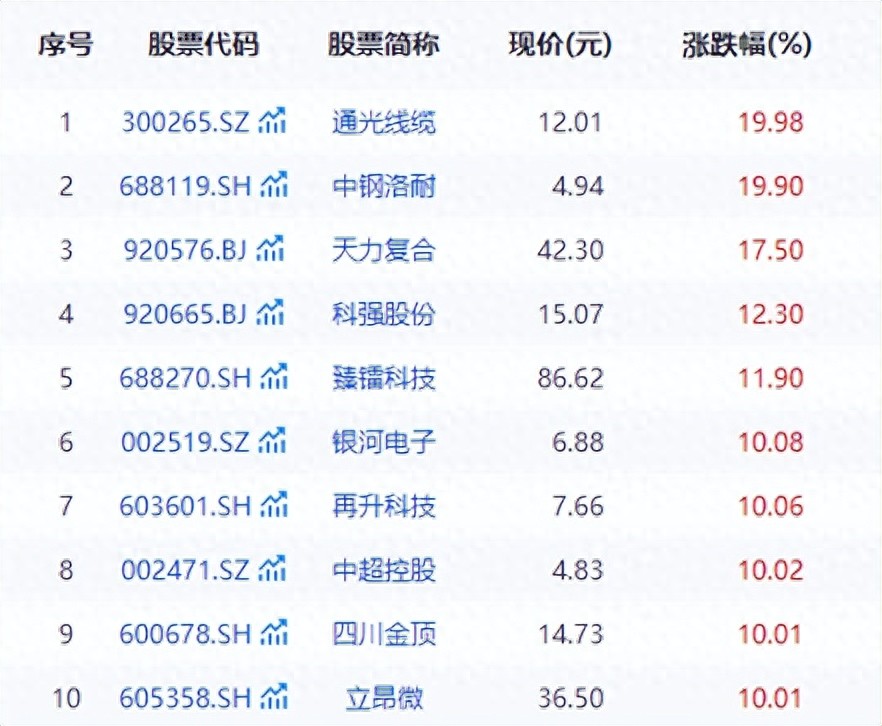Click row number 5 in 序号 column
Image resolution: width=882 pixels, height=726 pixels.
pos(66,378)
